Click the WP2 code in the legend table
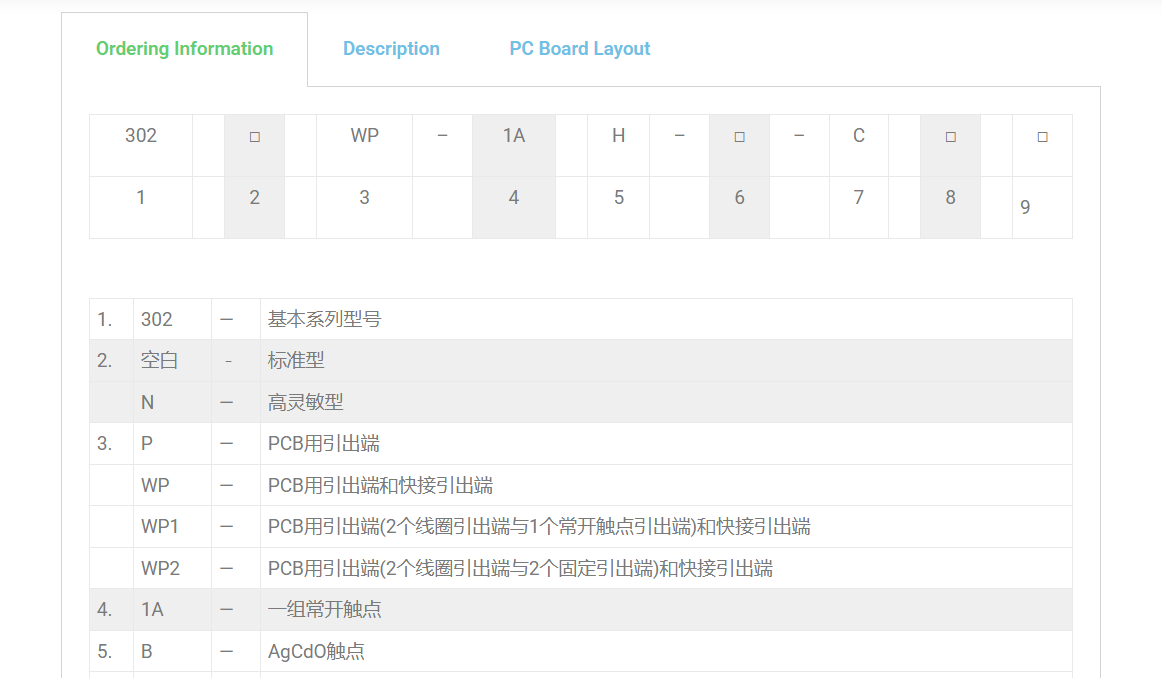Viewport: 1162px width, 678px height. click(x=160, y=569)
